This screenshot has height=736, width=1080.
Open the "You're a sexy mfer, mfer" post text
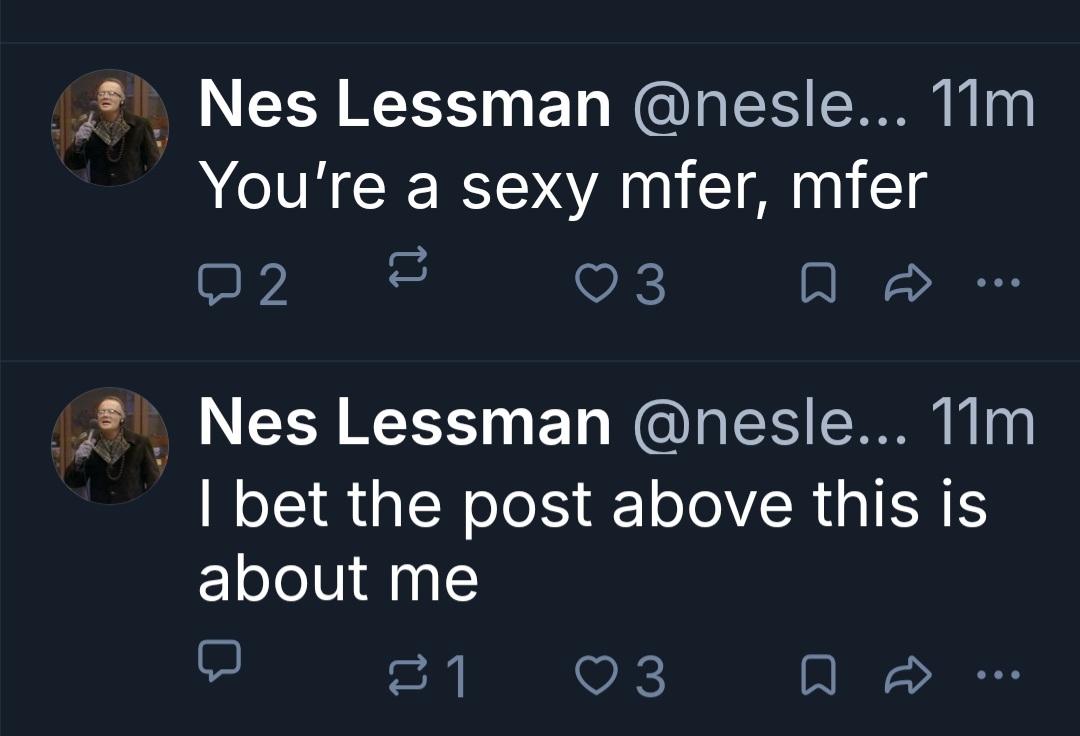(x=562, y=186)
